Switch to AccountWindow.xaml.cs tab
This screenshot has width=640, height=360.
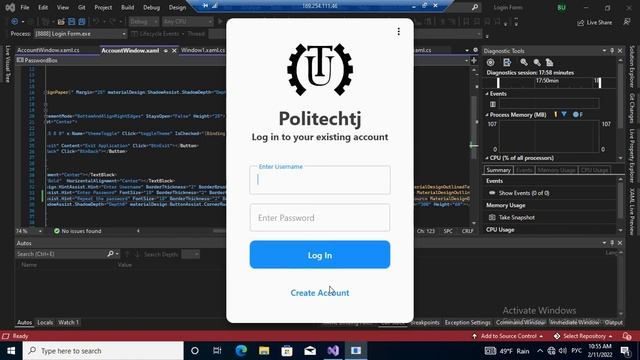pos(49,50)
